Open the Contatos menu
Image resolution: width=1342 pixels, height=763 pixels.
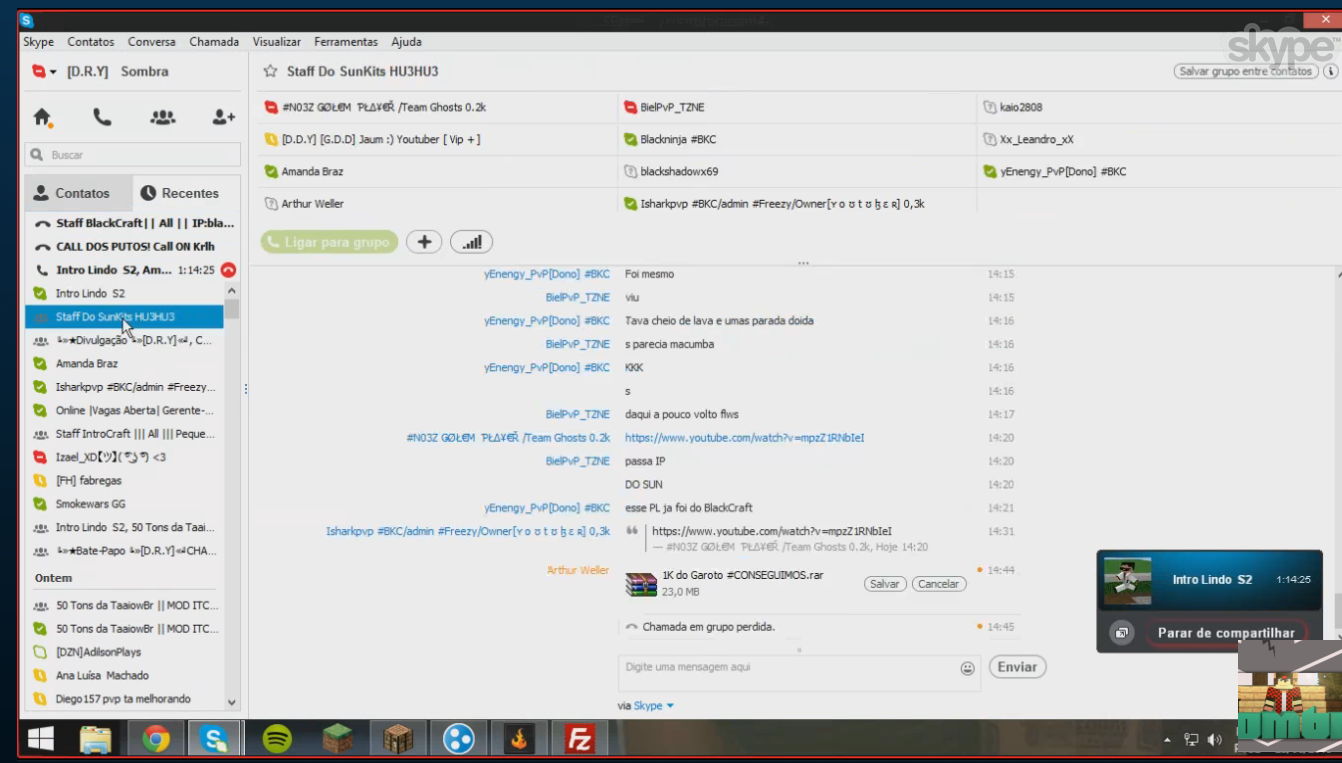[x=91, y=42]
